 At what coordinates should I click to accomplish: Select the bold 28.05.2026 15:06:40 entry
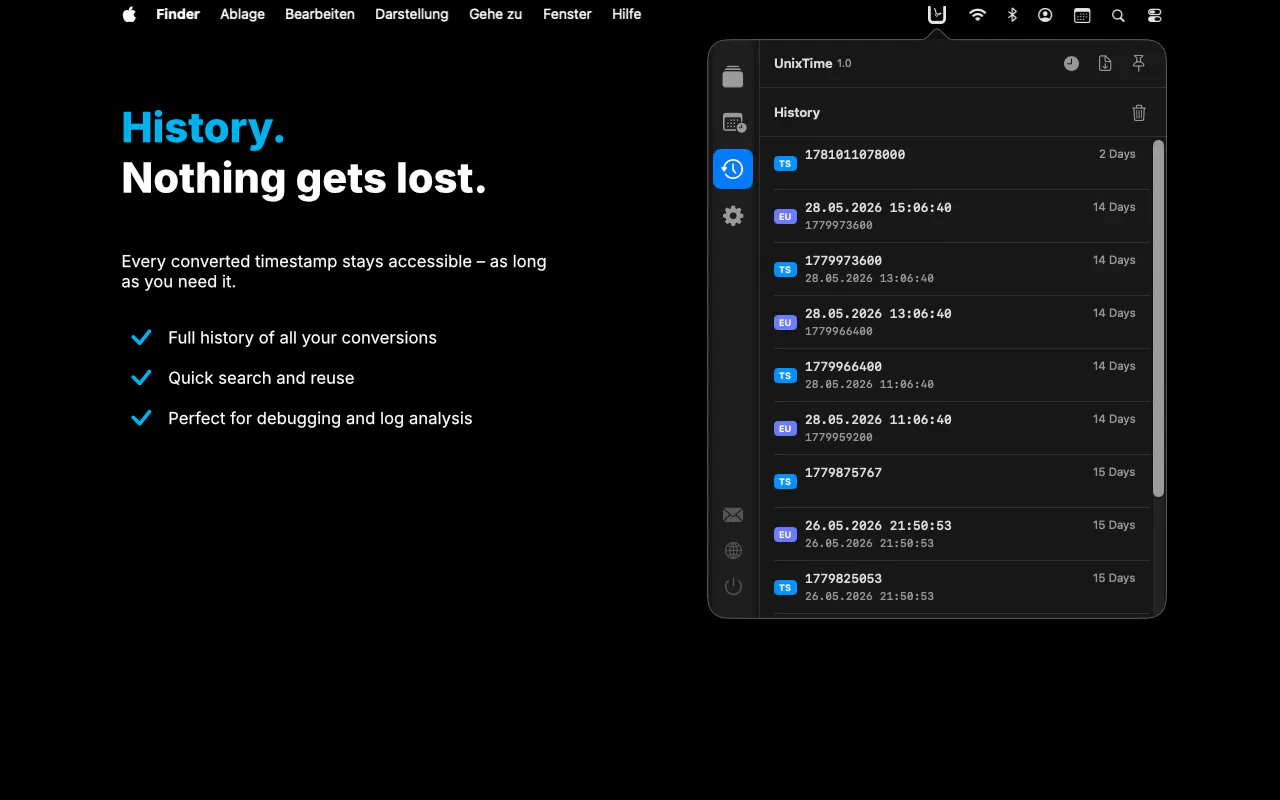coord(878,208)
